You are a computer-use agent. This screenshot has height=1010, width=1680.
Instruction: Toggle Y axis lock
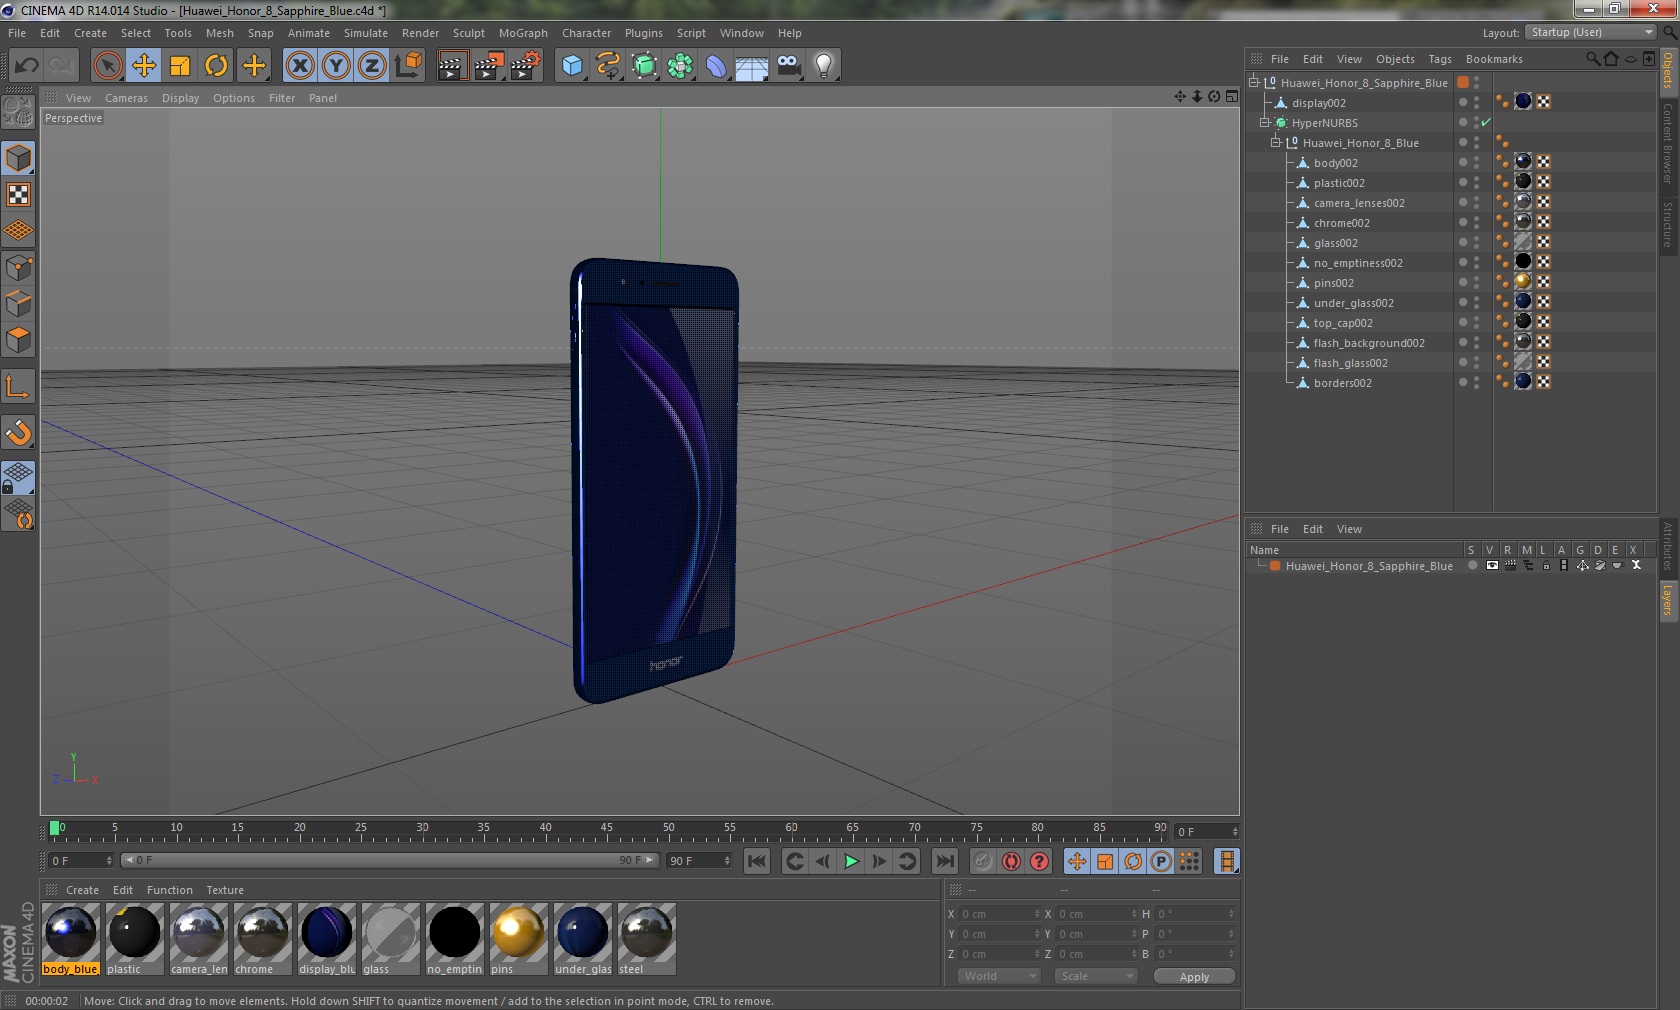click(336, 66)
